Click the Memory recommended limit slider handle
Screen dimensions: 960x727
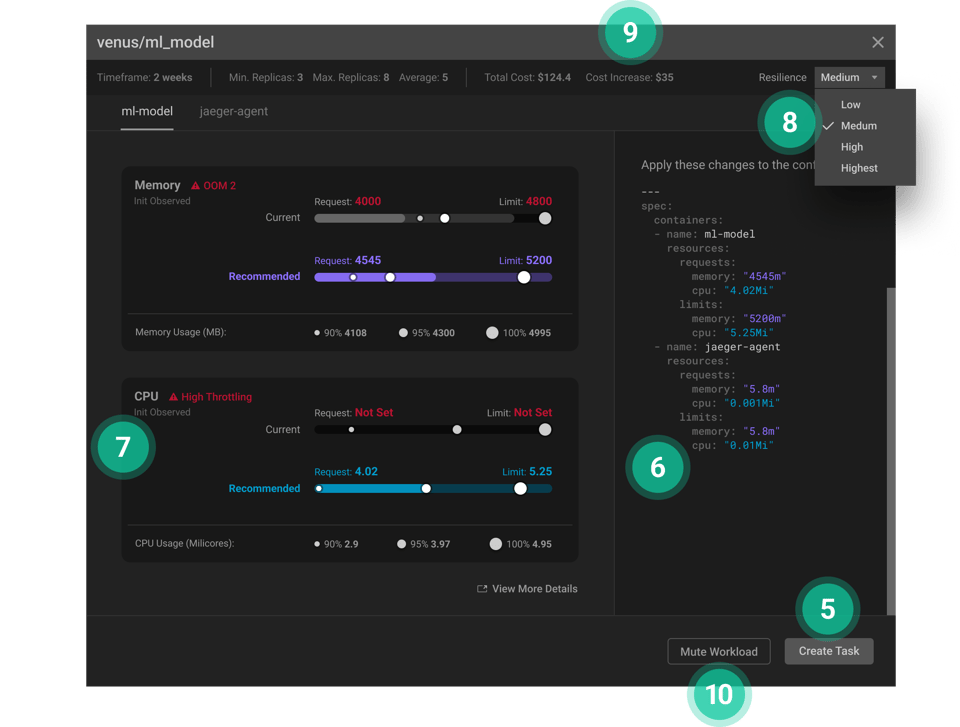tap(523, 277)
